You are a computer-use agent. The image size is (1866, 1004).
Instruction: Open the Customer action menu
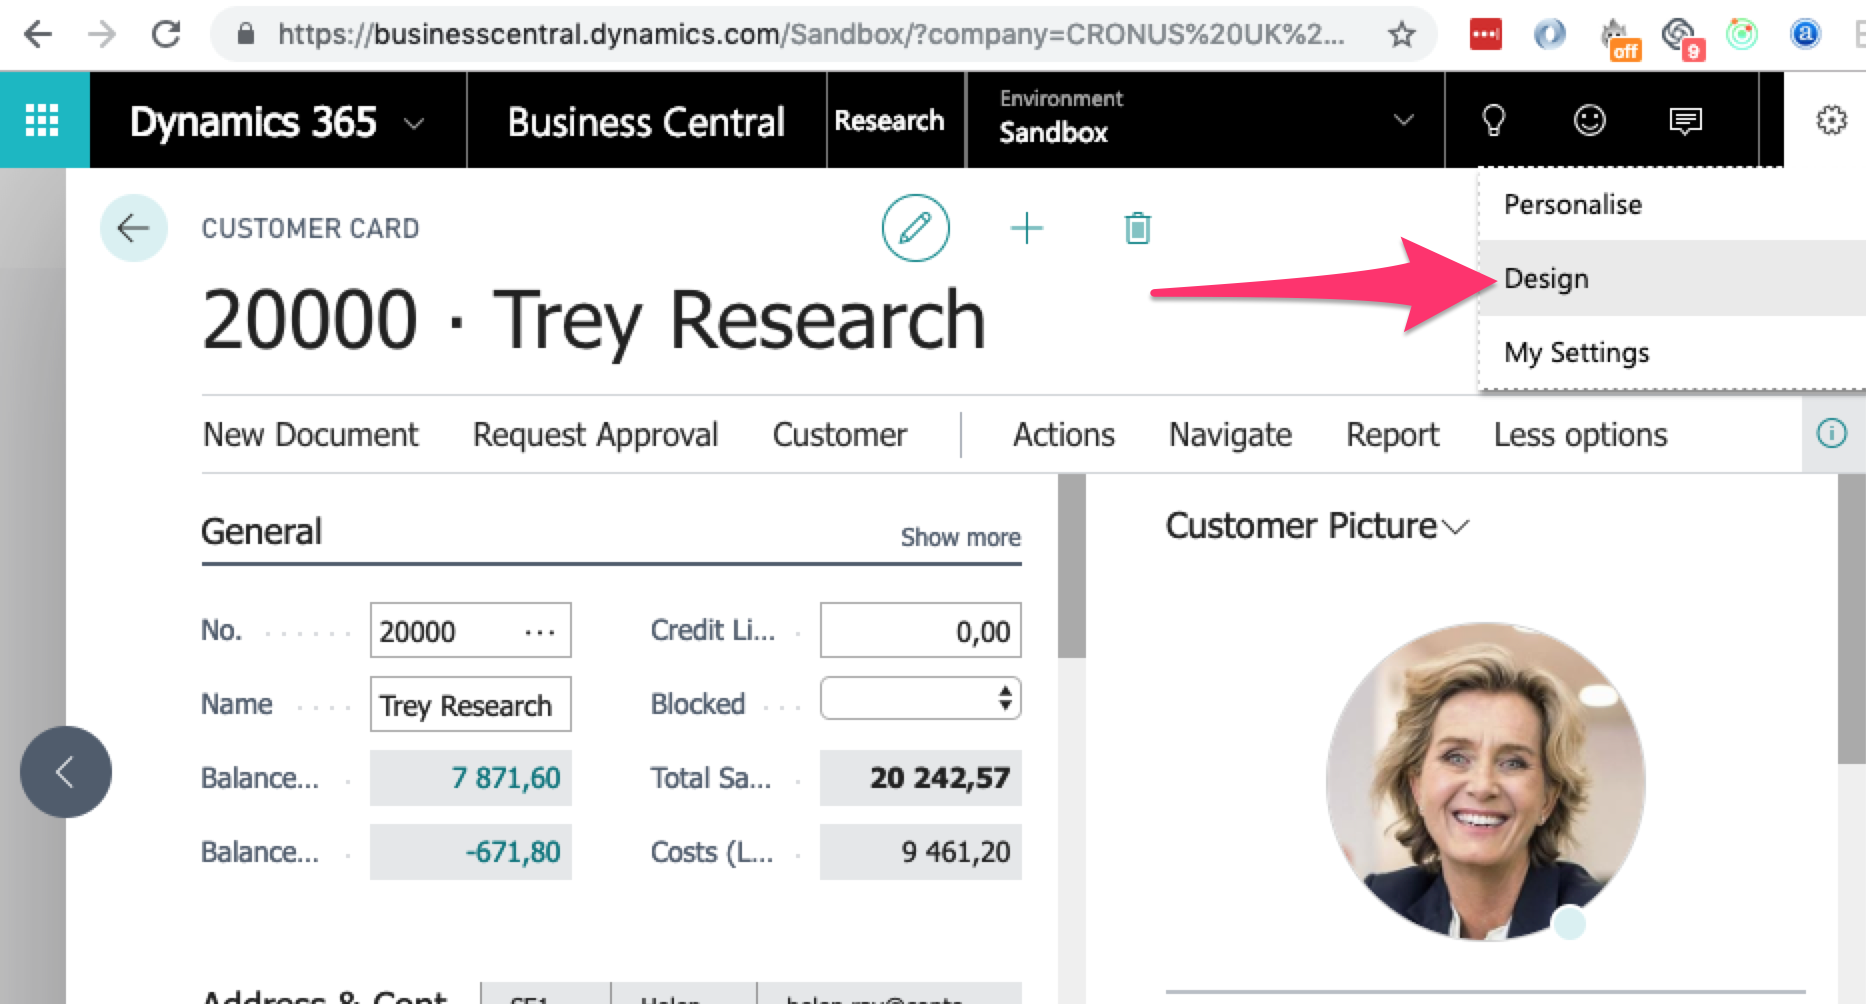(x=840, y=435)
